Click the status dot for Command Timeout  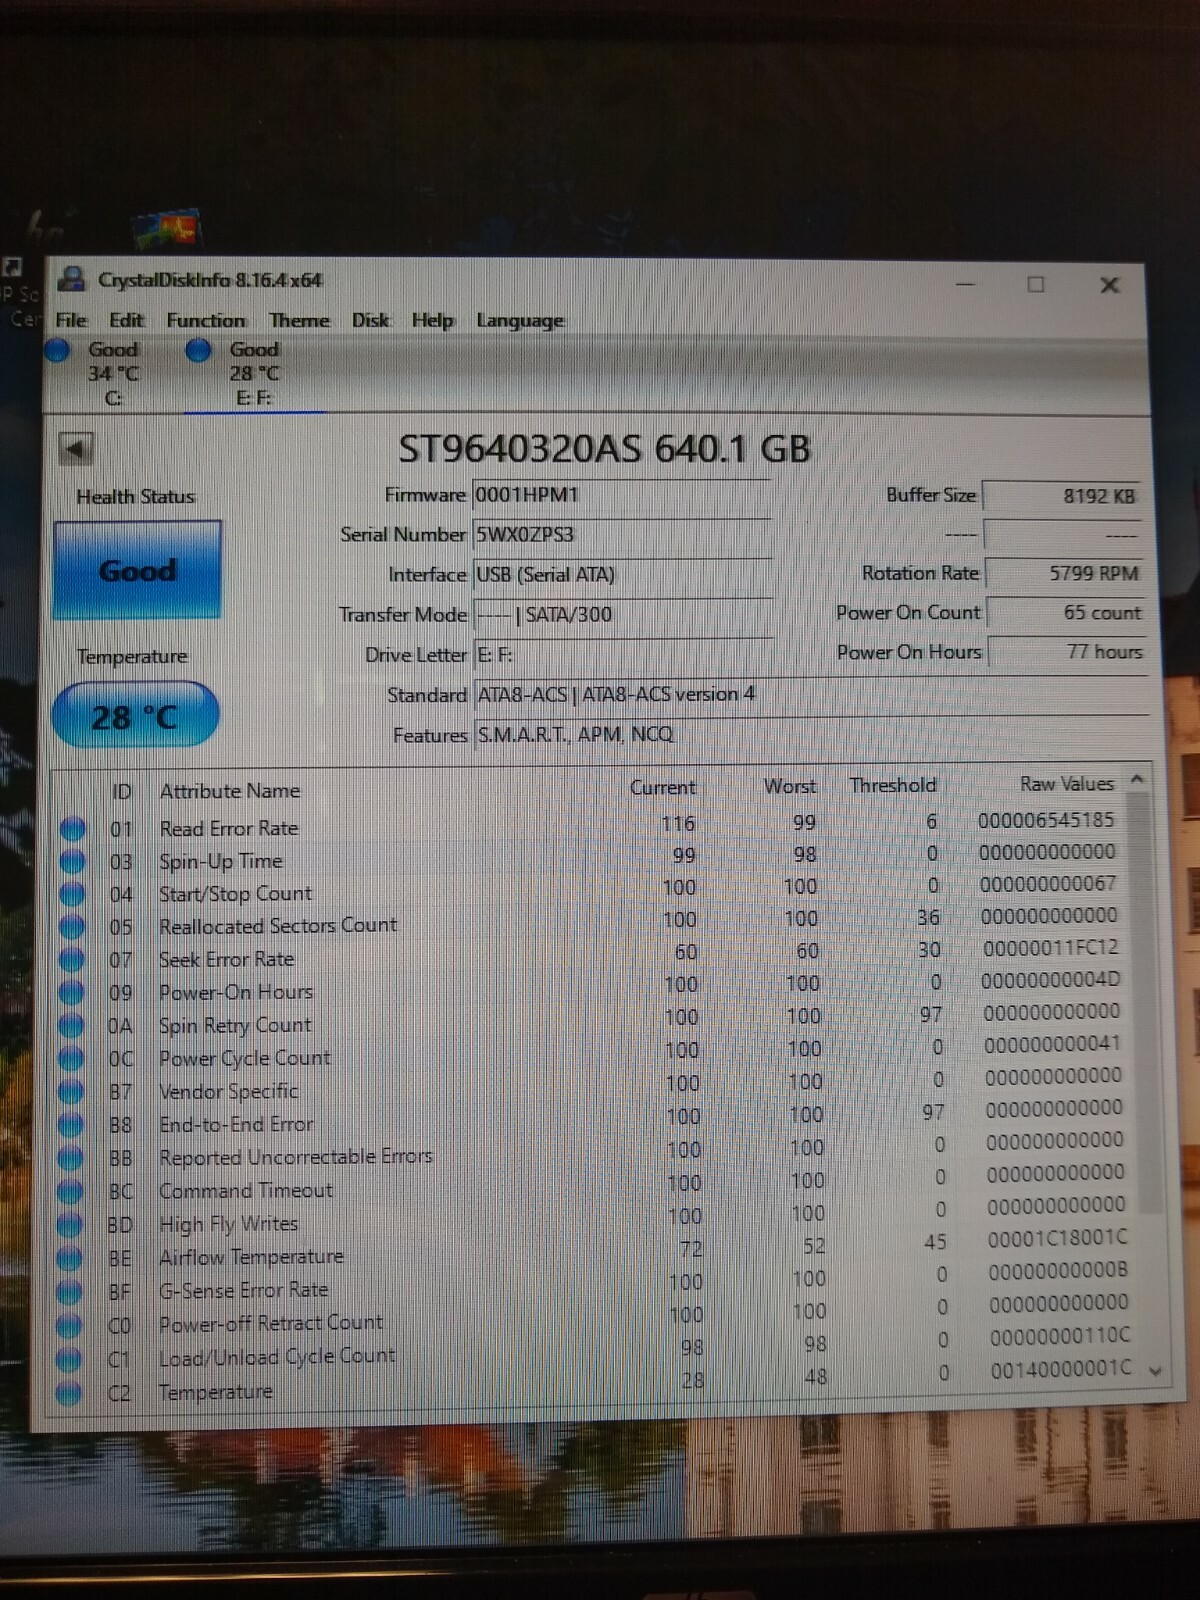[x=70, y=1192]
